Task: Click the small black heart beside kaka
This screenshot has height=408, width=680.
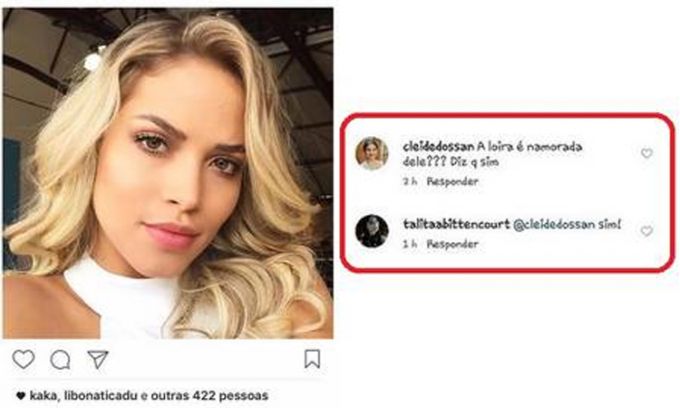Action: coord(20,395)
